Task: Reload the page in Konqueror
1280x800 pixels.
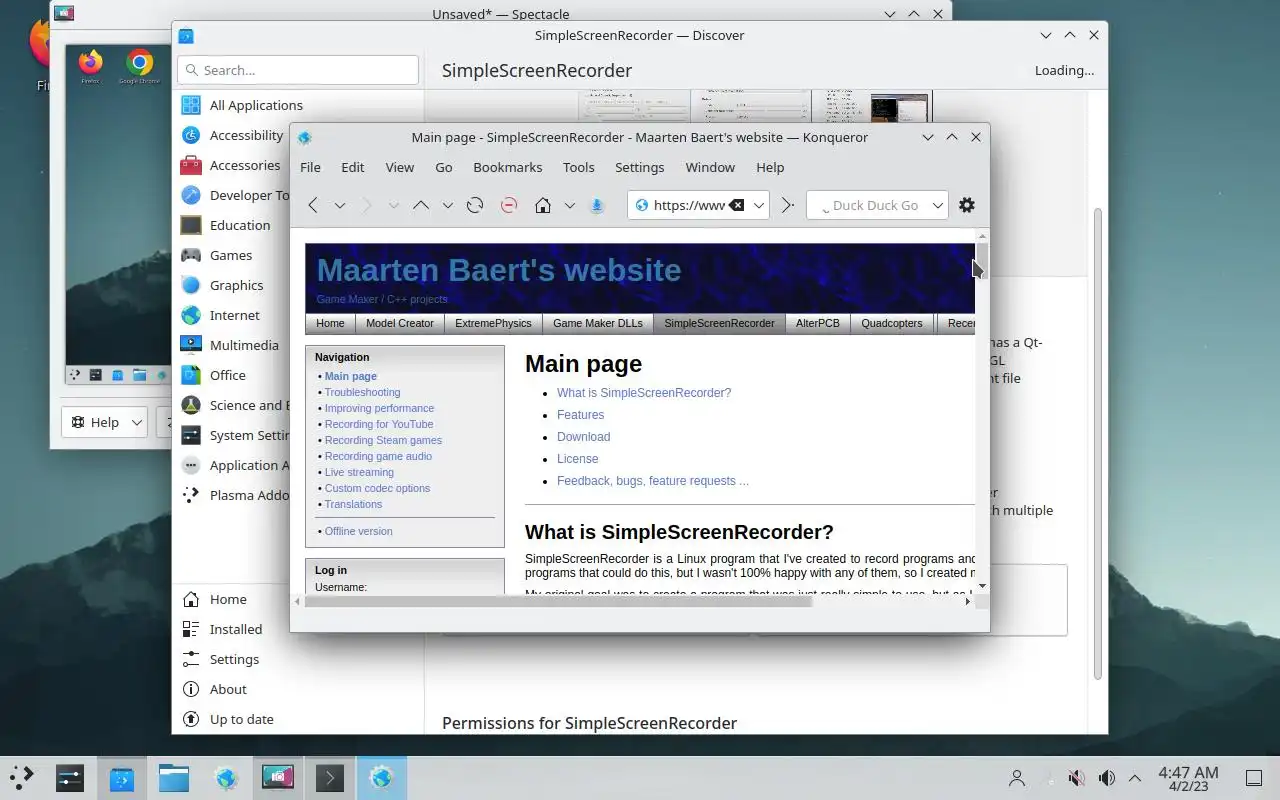Action: (x=475, y=205)
